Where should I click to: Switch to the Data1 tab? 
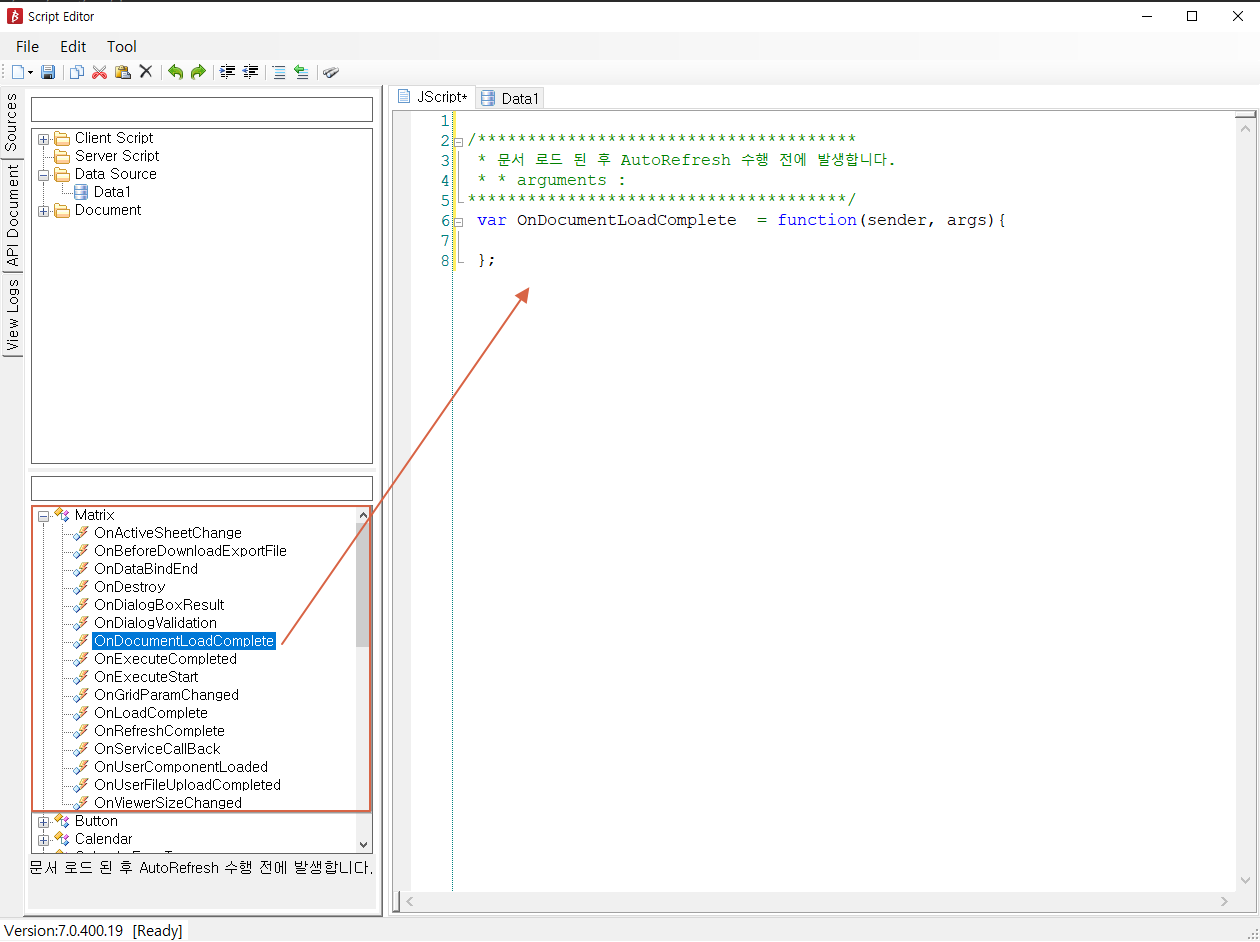(510, 98)
